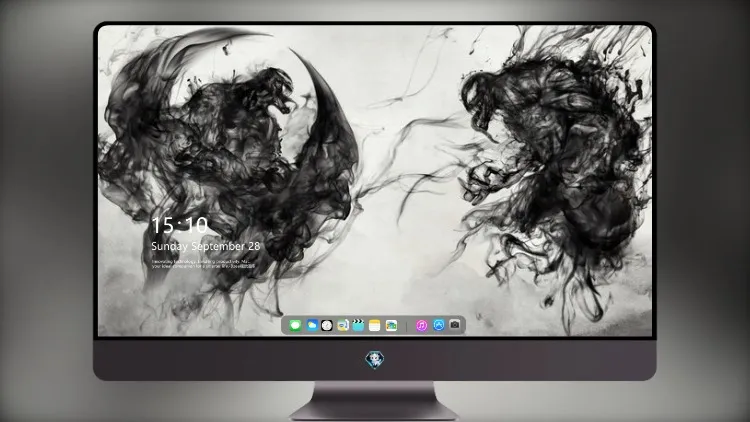Open the colorful files app beside Notes

391,326
